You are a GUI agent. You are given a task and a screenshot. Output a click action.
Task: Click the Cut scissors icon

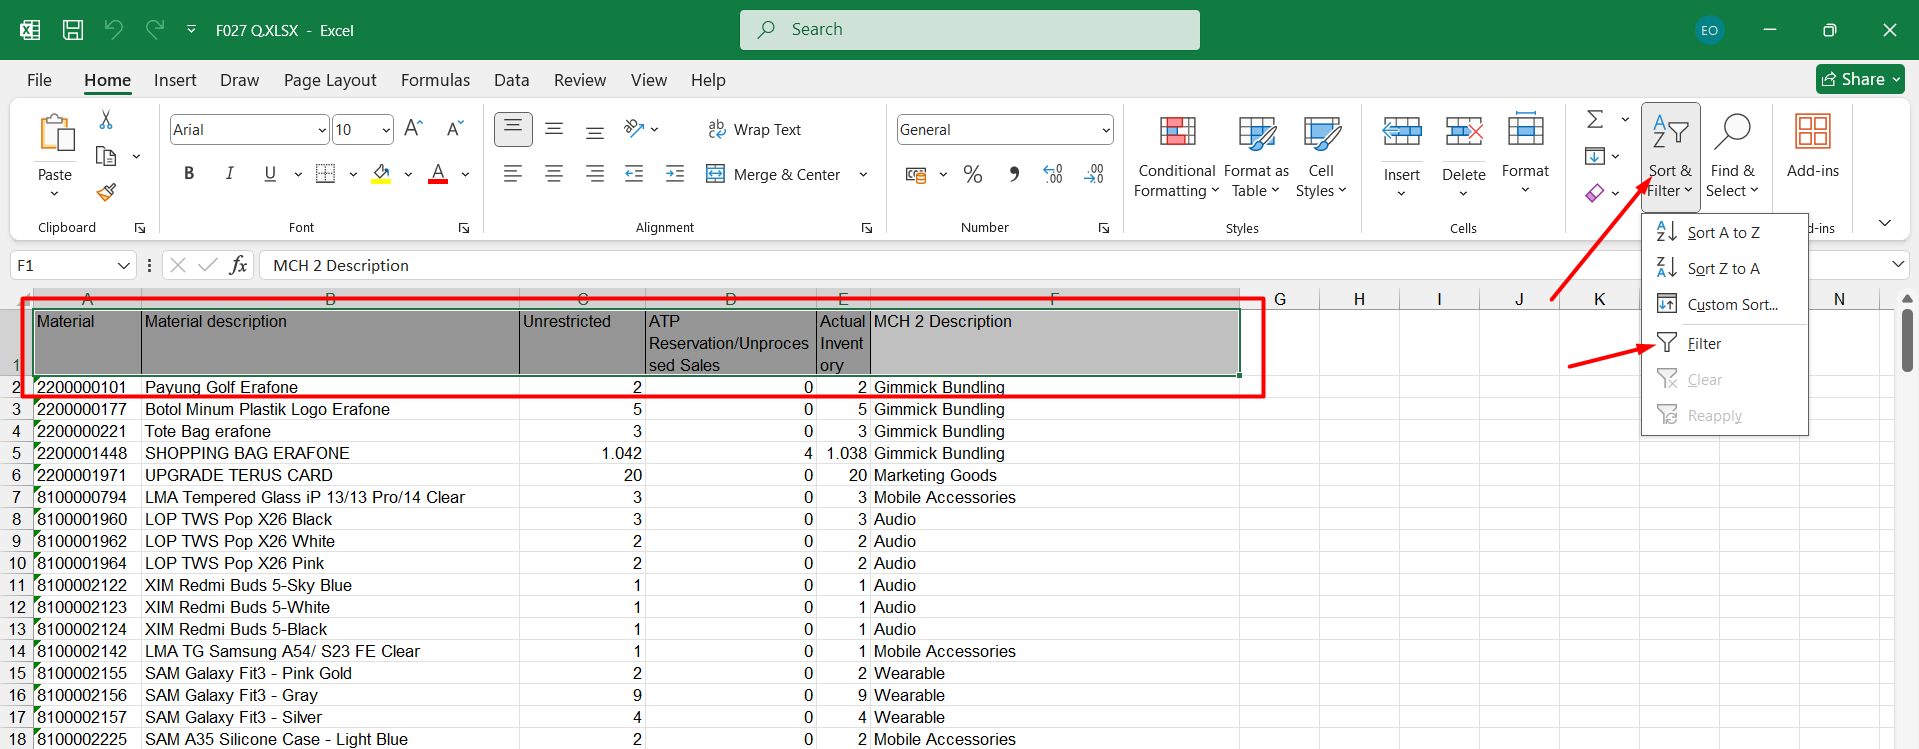tap(106, 120)
